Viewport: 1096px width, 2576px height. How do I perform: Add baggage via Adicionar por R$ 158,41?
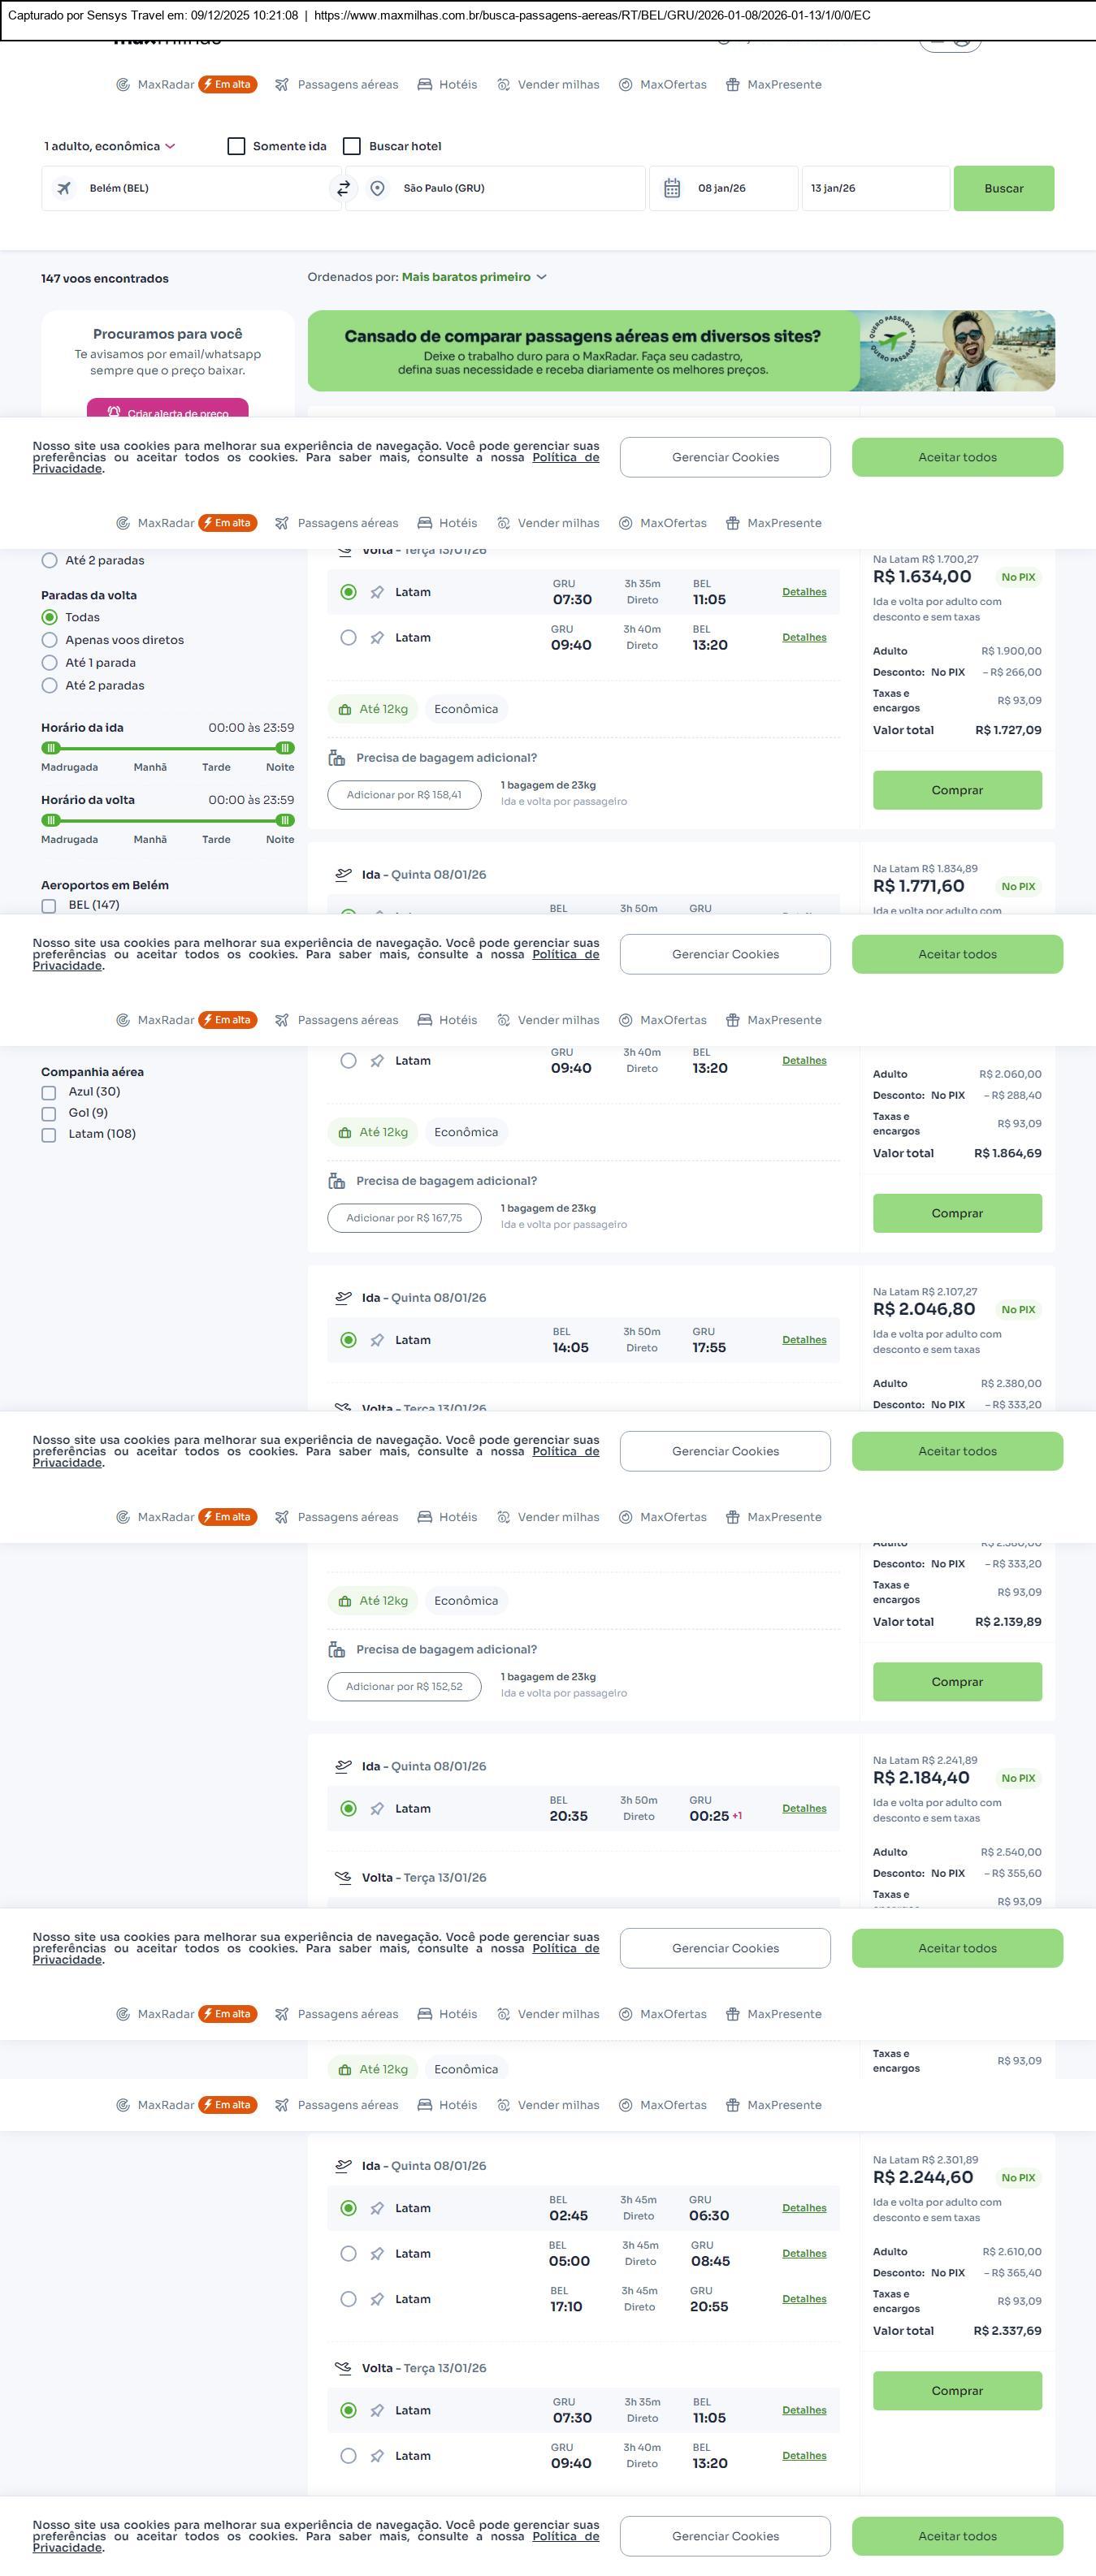[404, 795]
